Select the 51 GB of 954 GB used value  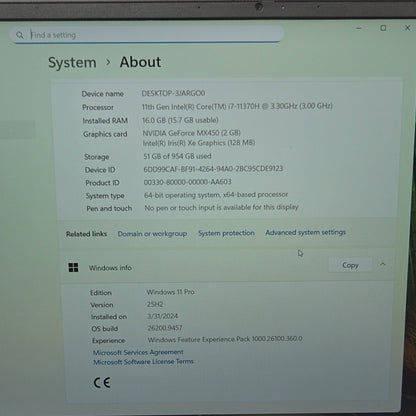(x=177, y=156)
